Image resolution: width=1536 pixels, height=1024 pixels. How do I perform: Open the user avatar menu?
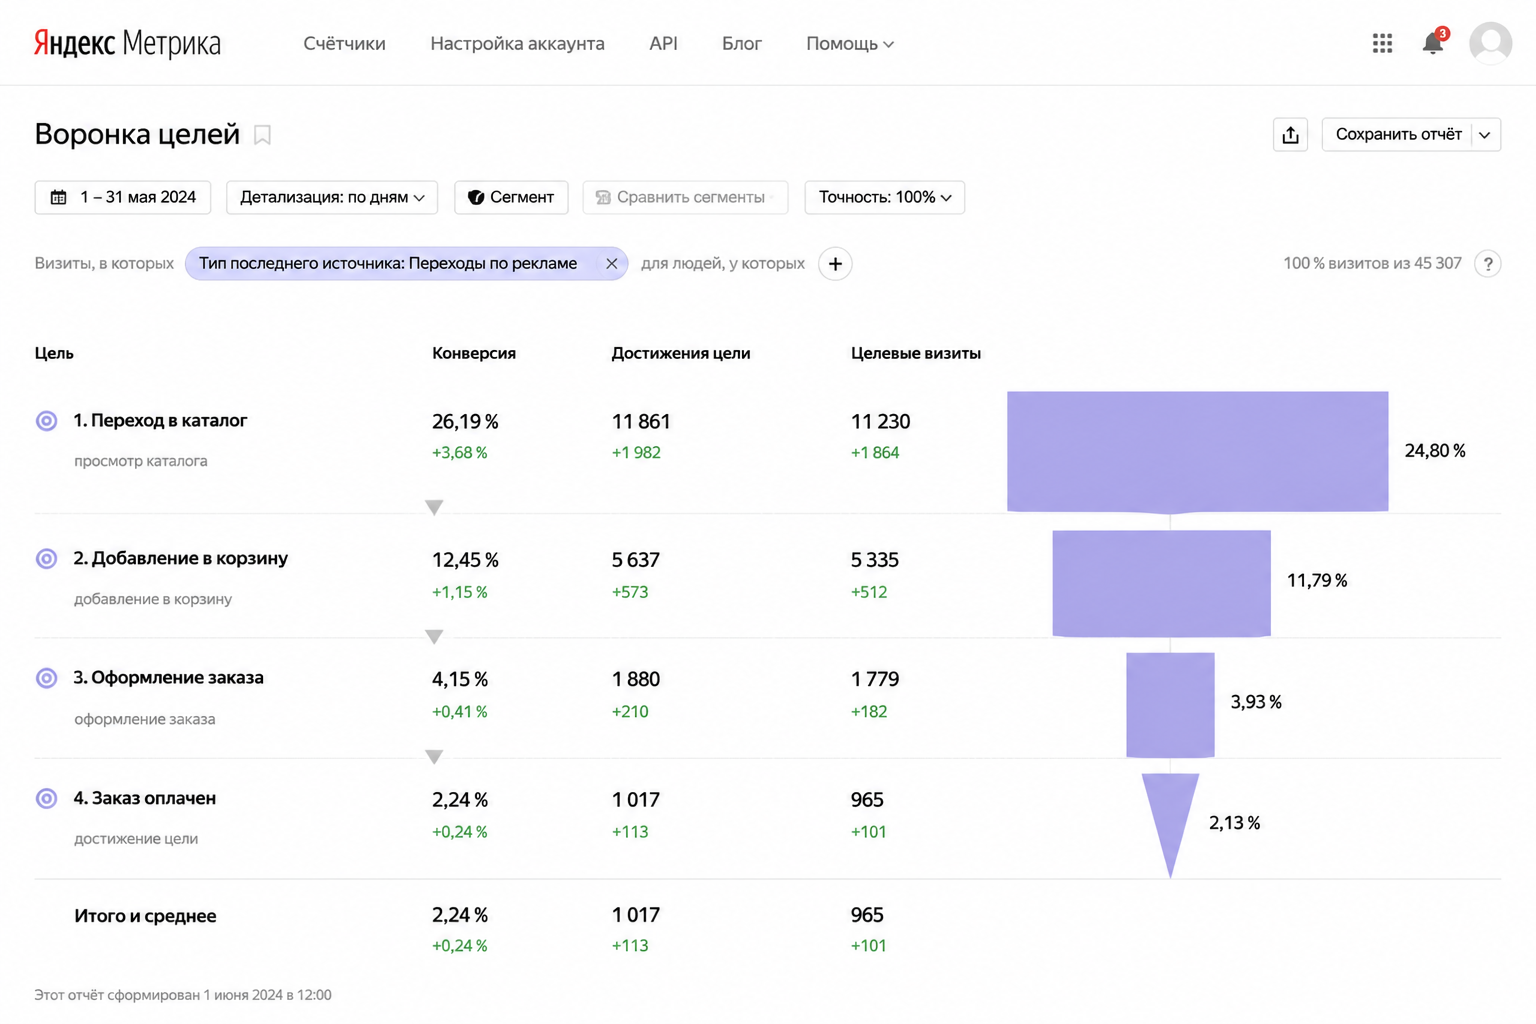[x=1490, y=43]
